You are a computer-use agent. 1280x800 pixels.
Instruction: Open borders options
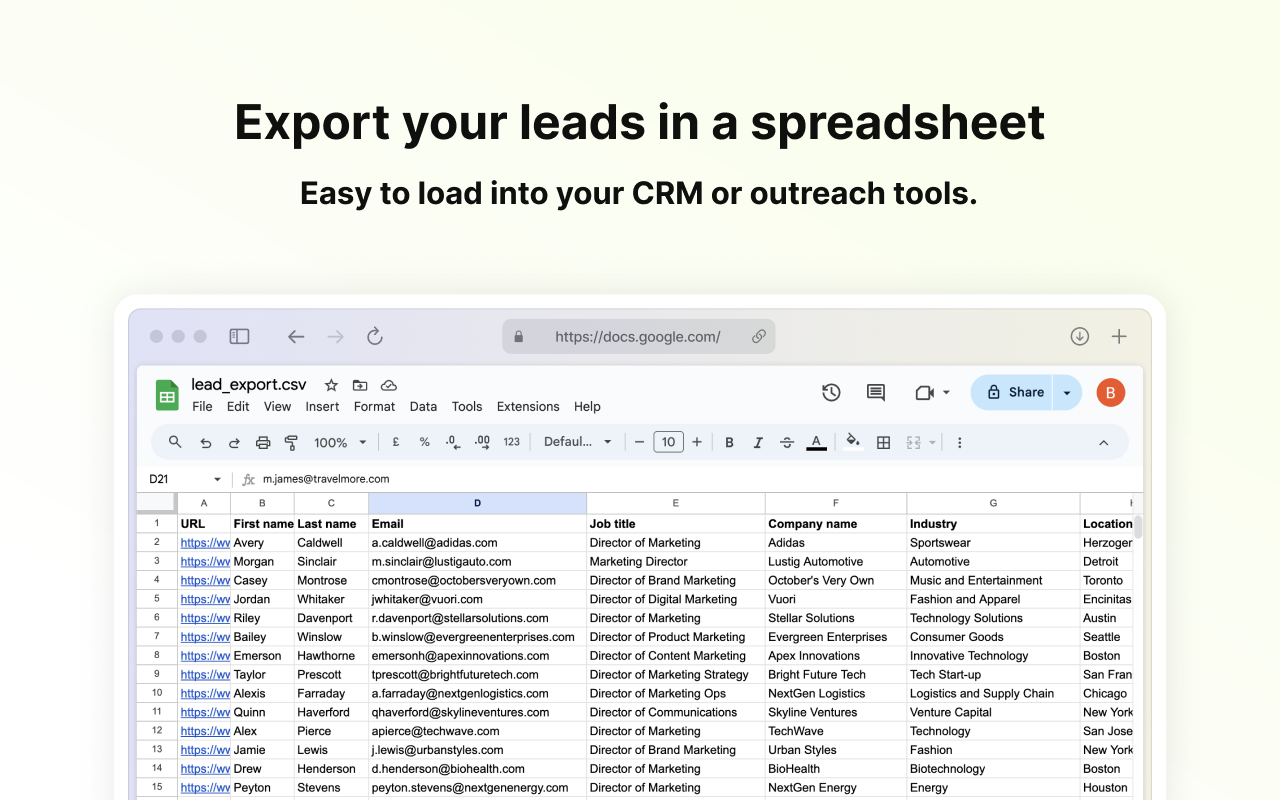click(x=883, y=442)
